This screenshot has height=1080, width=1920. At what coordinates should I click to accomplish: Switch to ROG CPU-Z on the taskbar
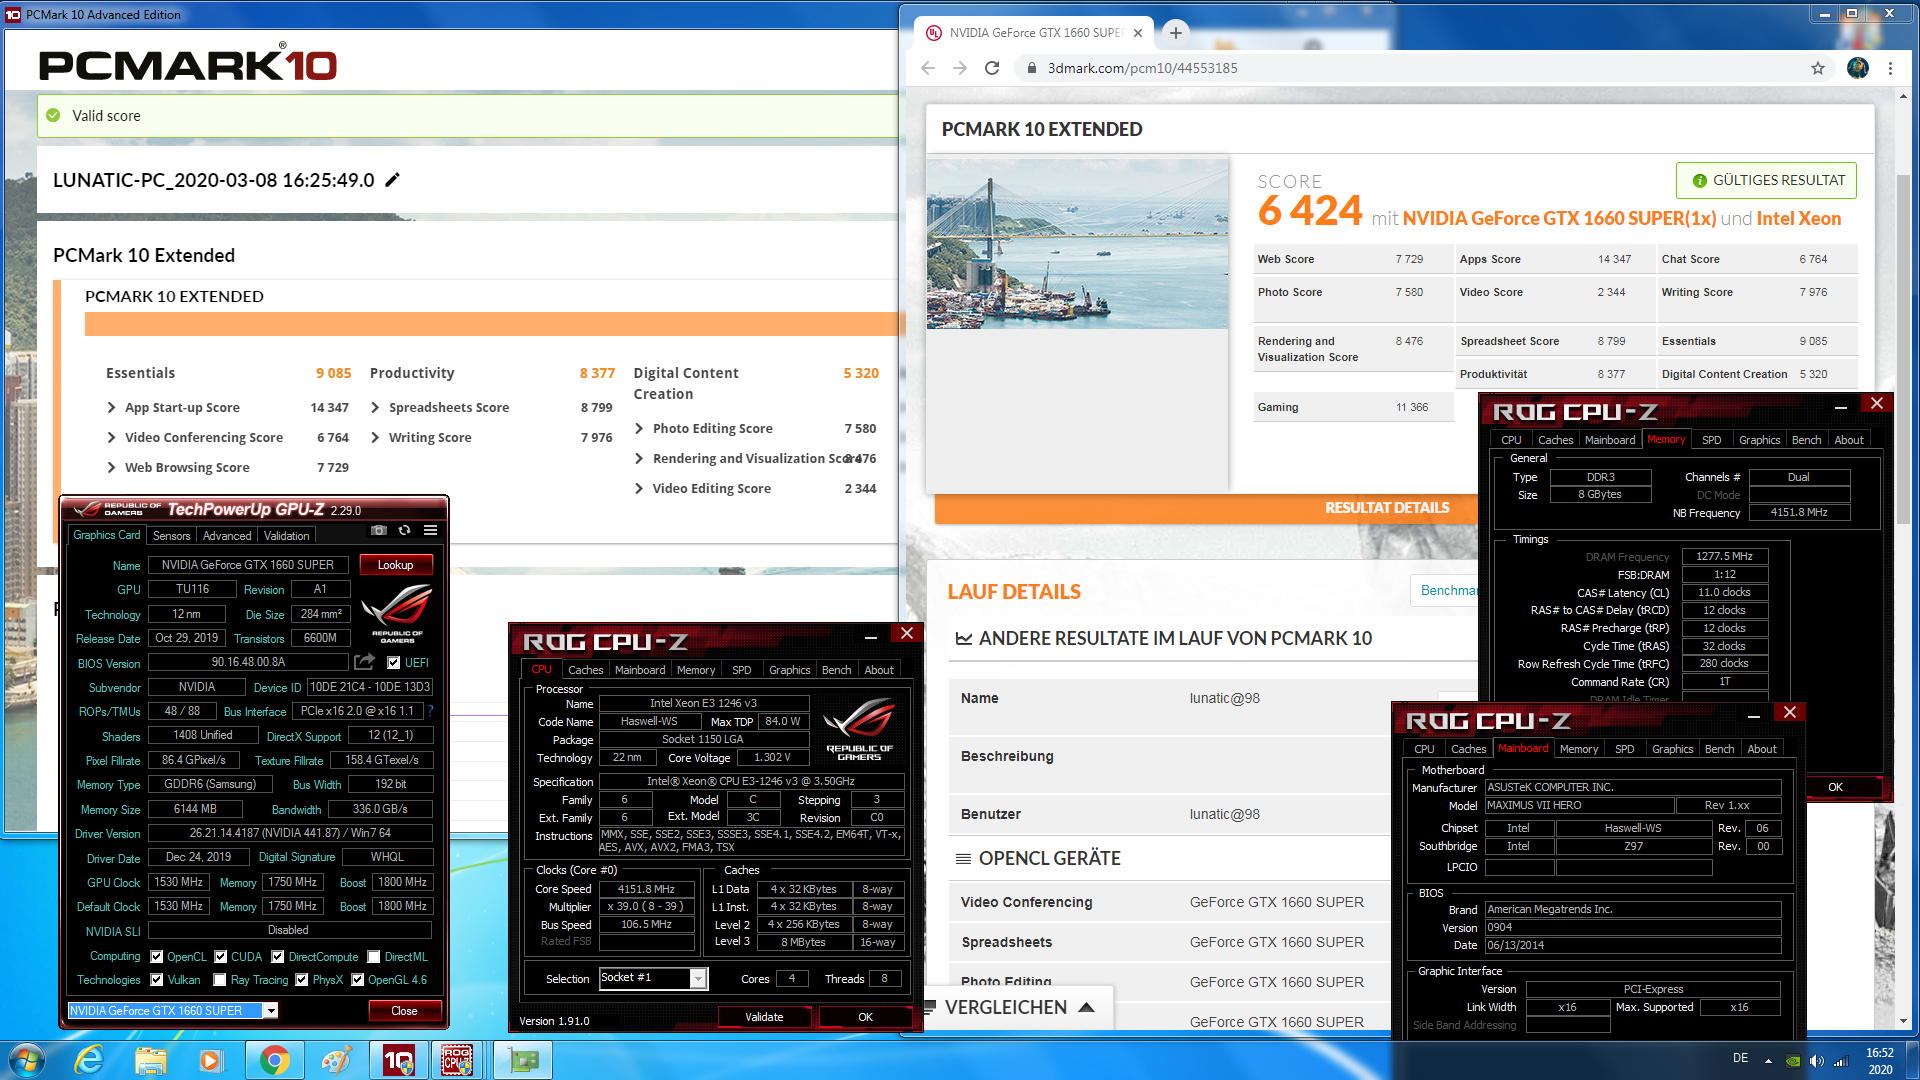pos(458,1060)
